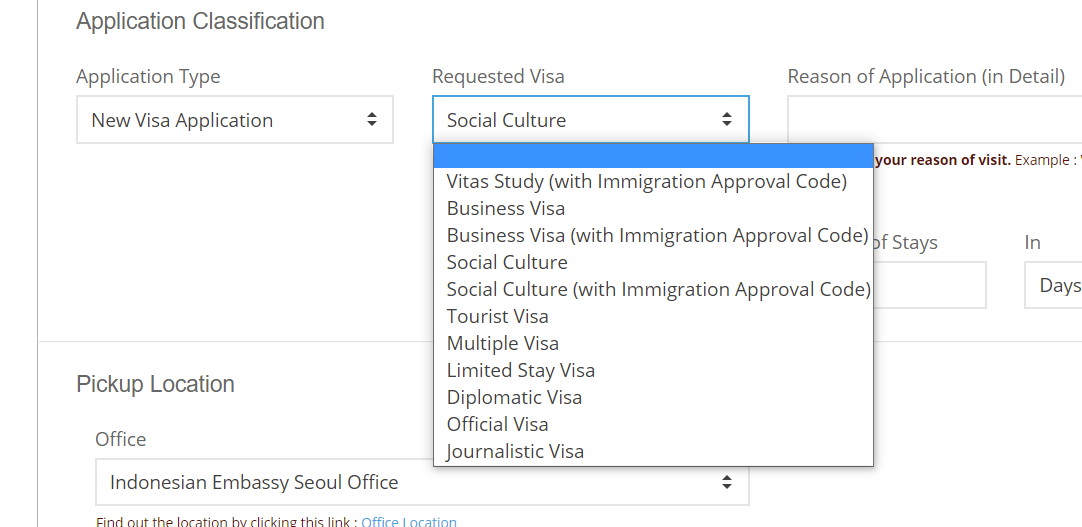This screenshot has height=527, width=1082.
Task: Pick Official Visa from dropdown list
Action: click(498, 425)
